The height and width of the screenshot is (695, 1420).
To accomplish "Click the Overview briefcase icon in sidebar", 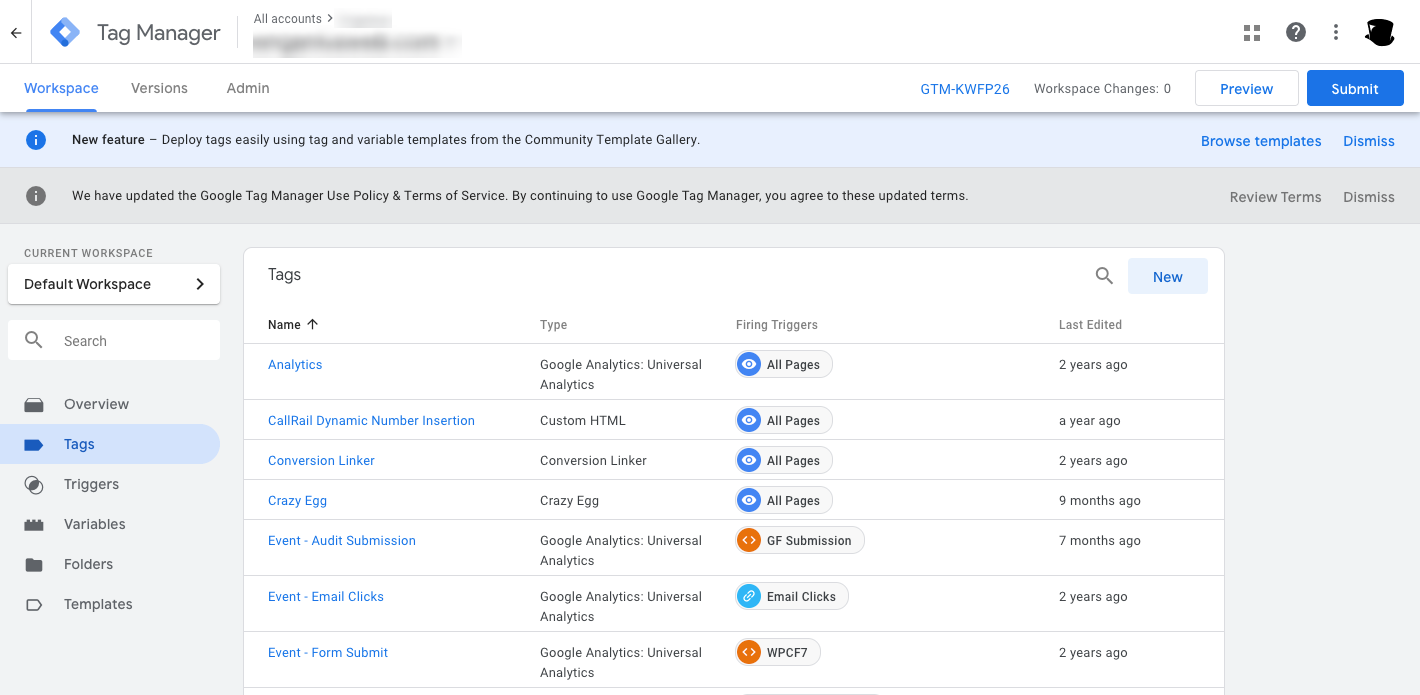I will point(34,404).
